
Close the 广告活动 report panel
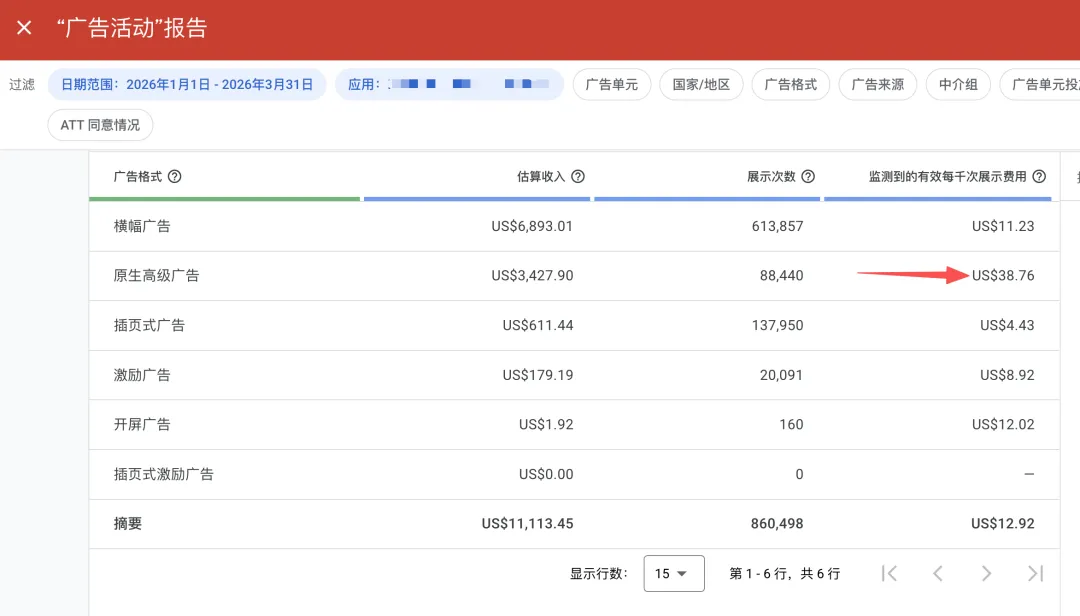point(25,28)
